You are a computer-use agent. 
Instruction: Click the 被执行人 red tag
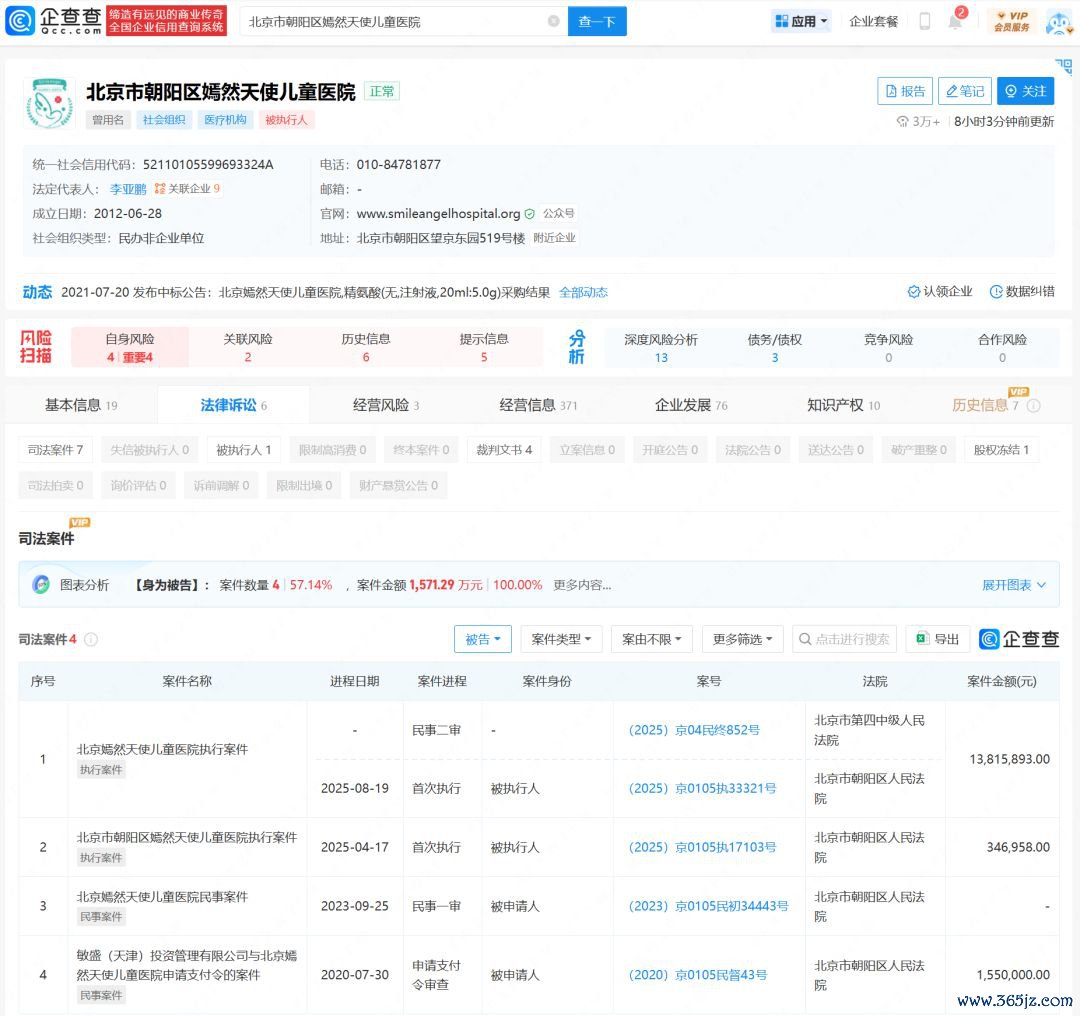click(x=287, y=120)
